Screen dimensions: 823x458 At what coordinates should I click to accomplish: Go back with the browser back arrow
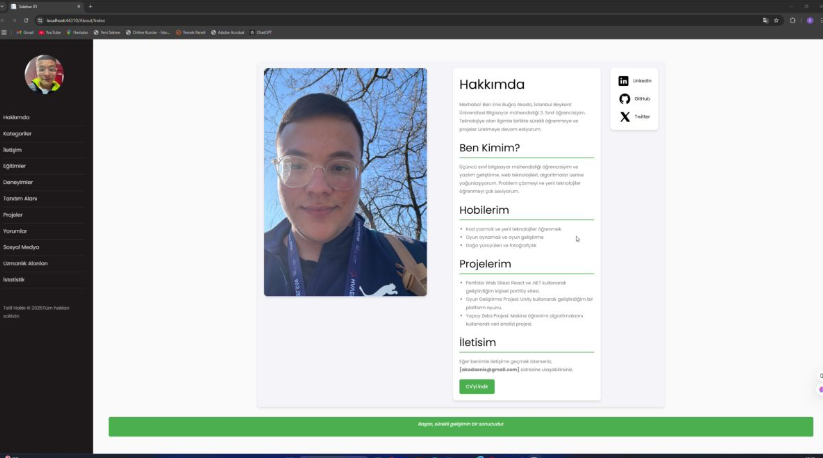pyautogui.click(x=3, y=20)
